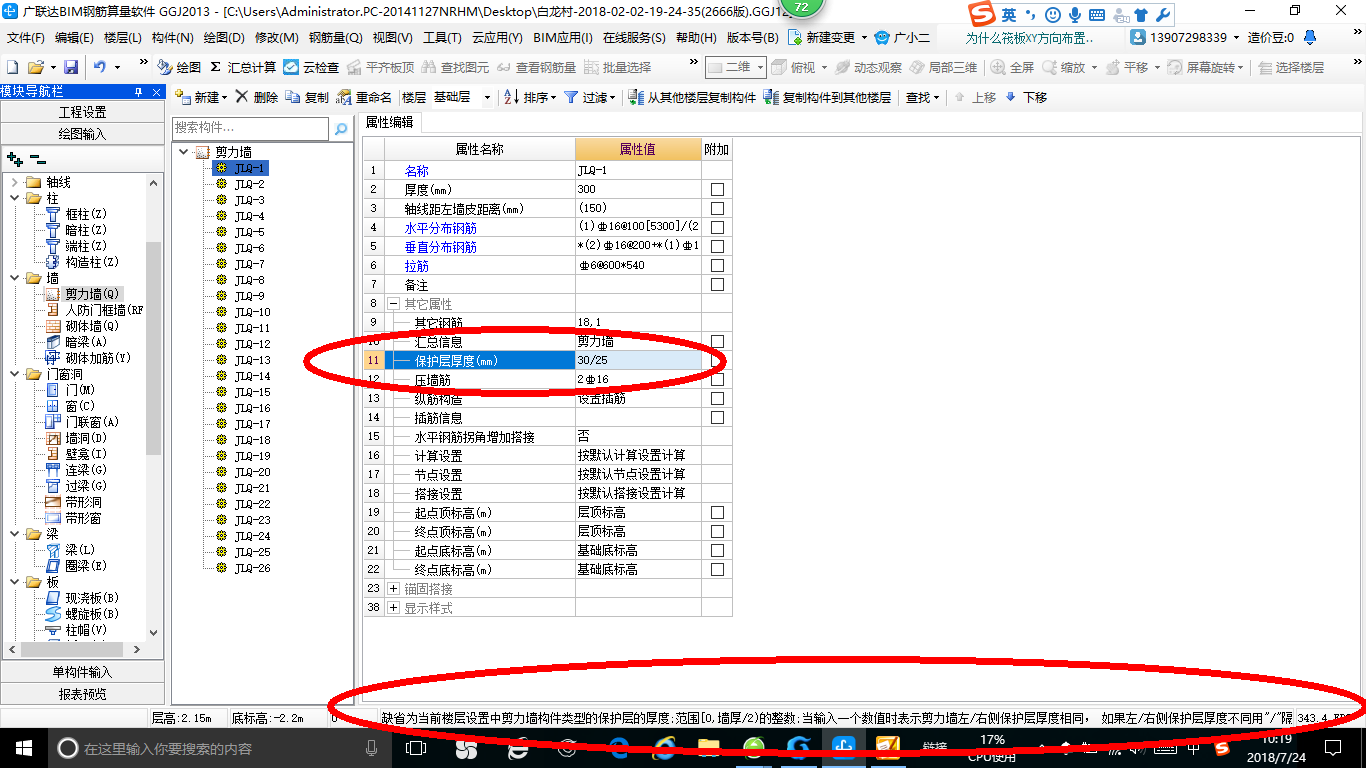Select 连梁(G) in the navigation tree

[x=76, y=470]
